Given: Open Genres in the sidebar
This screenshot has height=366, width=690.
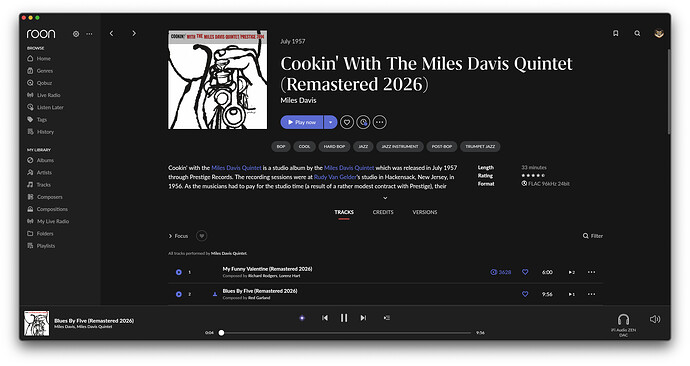Looking at the screenshot, I should pyautogui.click(x=40, y=71).
